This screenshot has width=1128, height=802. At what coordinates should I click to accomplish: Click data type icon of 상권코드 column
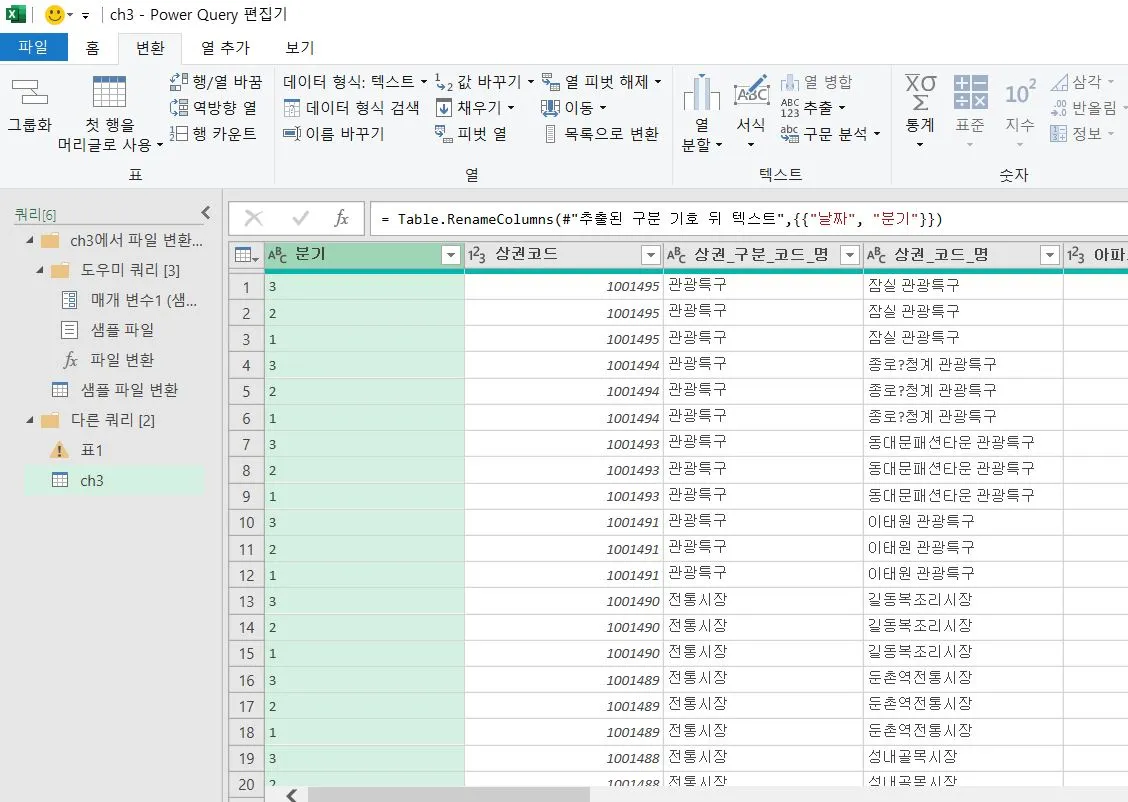[x=477, y=255]
